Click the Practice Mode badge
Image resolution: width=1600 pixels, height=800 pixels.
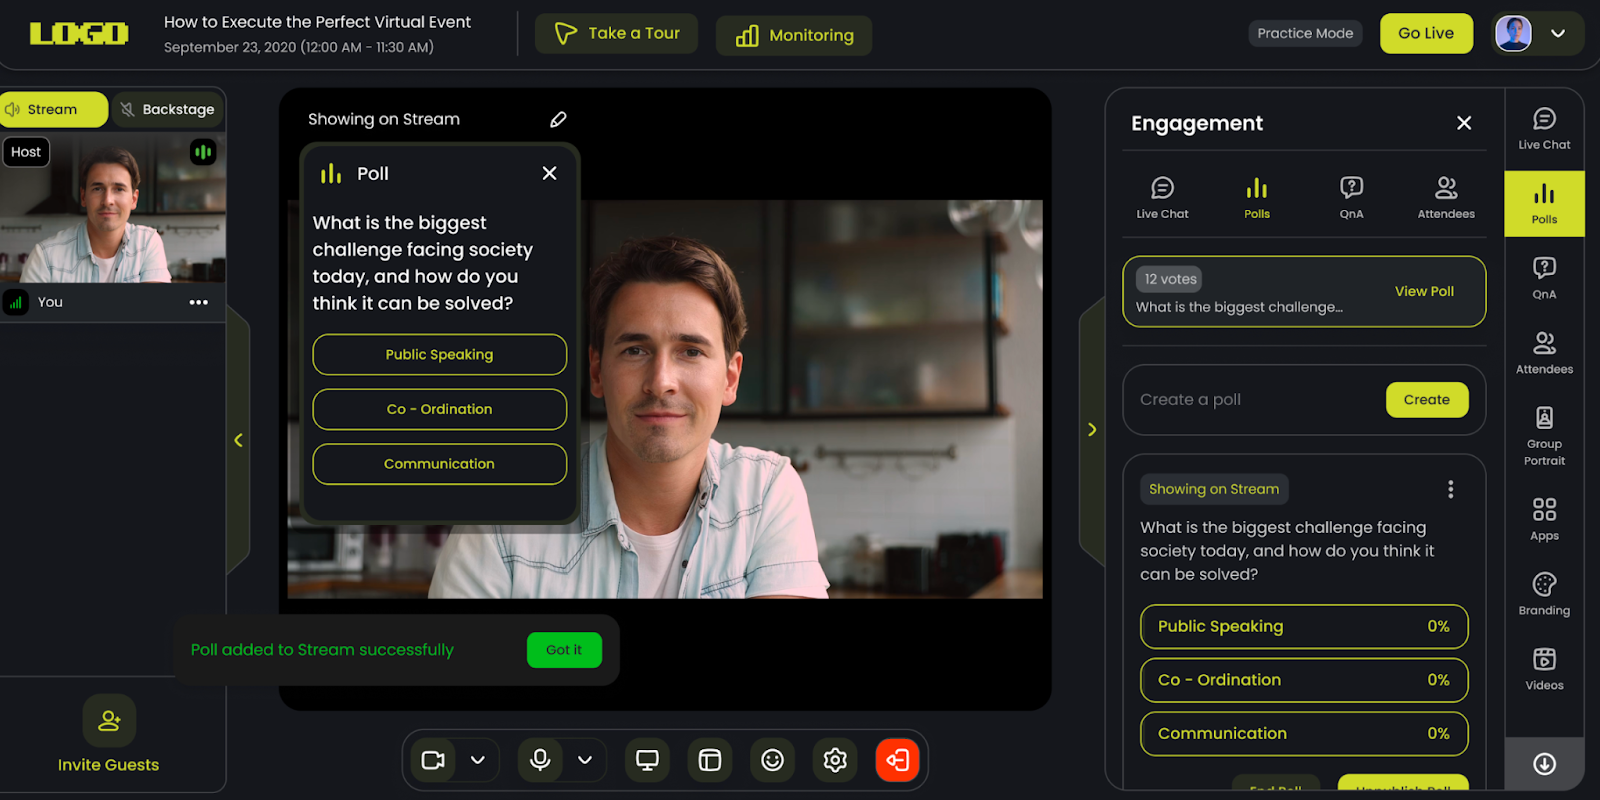[1305, 33]
